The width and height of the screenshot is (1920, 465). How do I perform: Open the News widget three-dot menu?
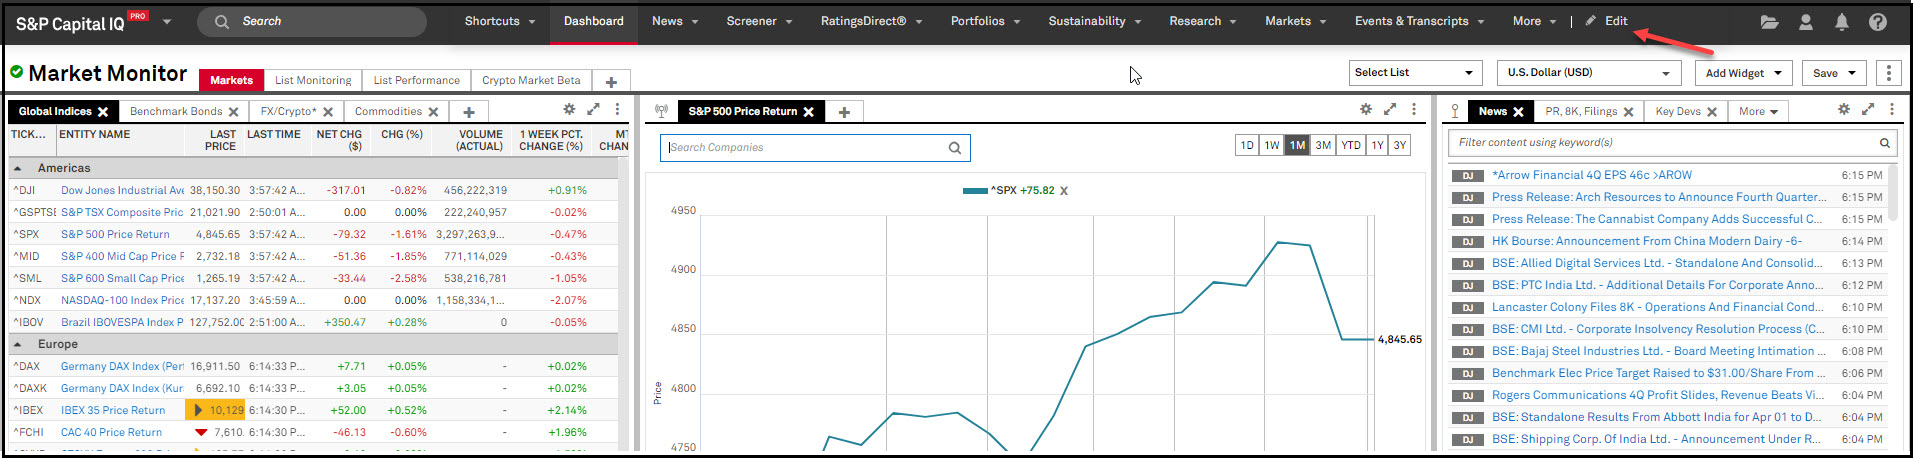(1891, 110)
